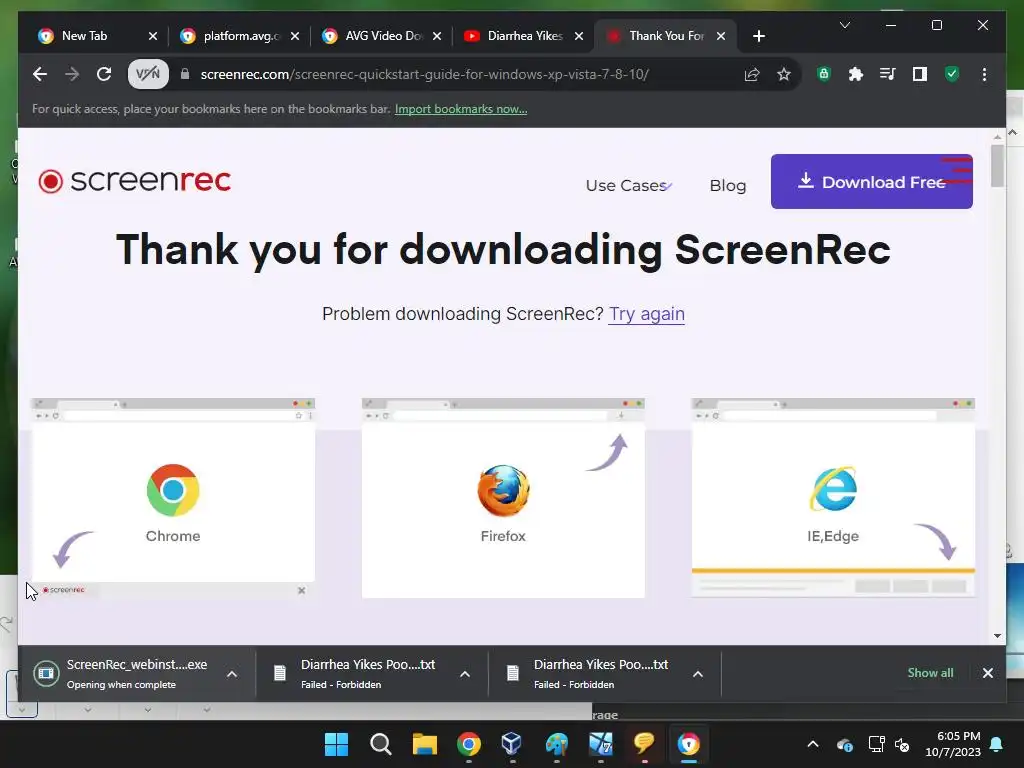Click the Try again link
This screenshot has height=768, width=1024.
coord(647,314)
